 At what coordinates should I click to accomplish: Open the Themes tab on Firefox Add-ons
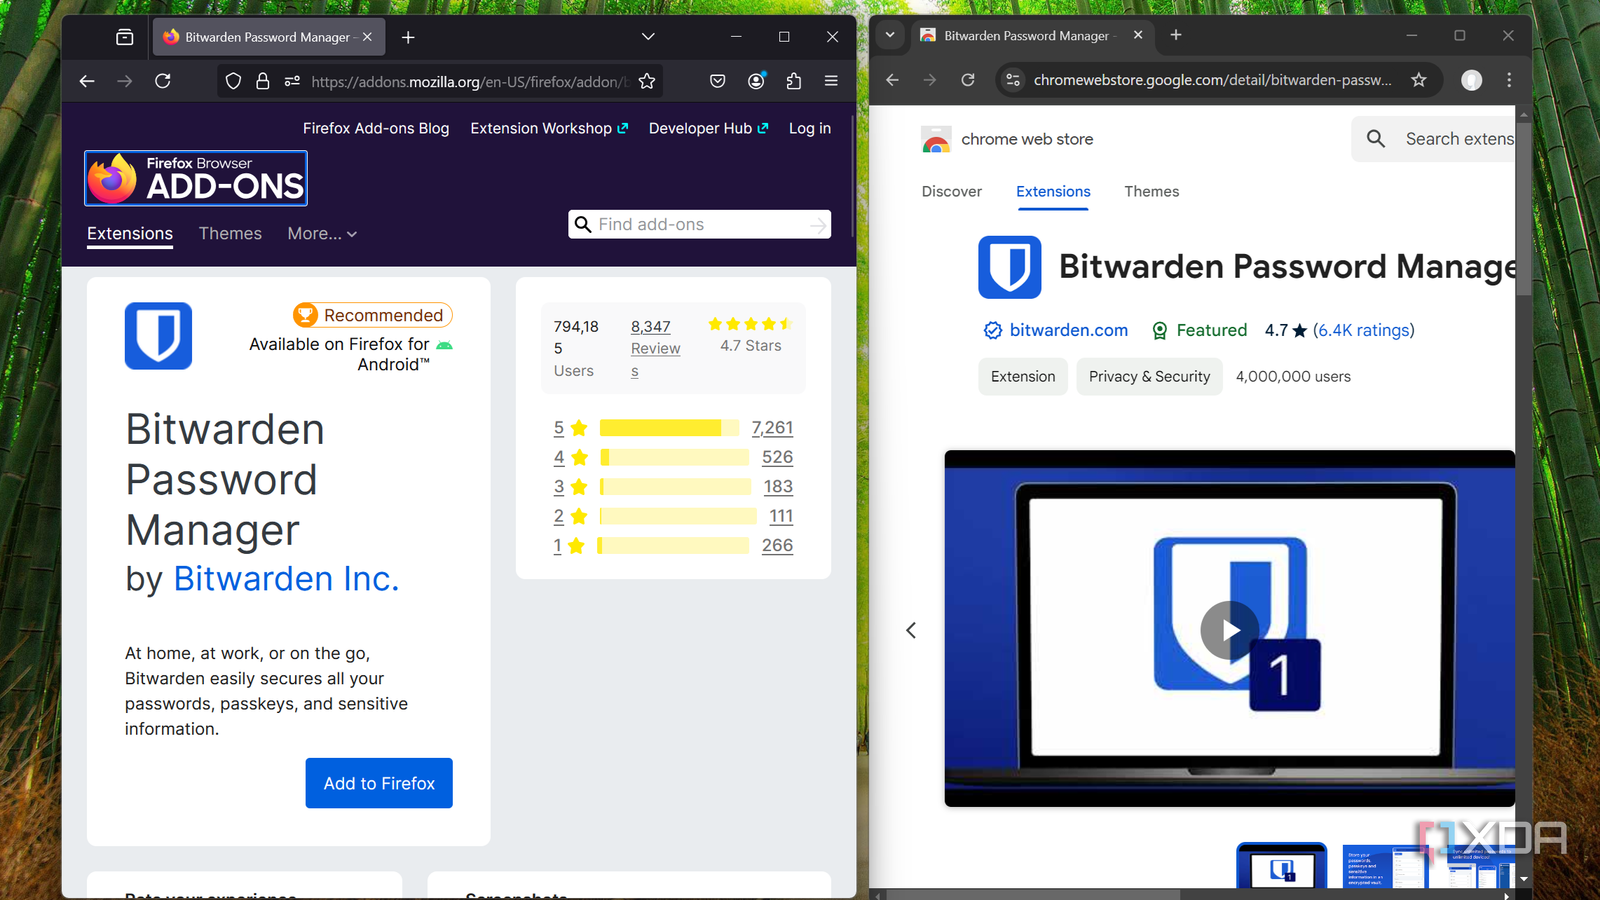click(230, 234)
